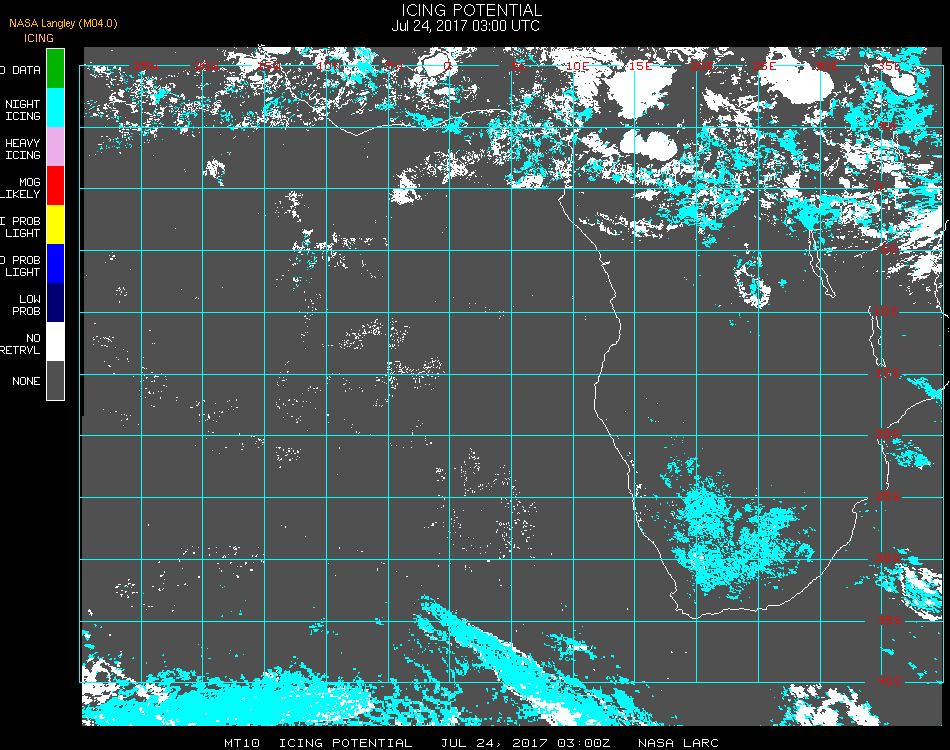
Task: Click the yellow Hi Prob Light swatch
Action: click(55, 225)
